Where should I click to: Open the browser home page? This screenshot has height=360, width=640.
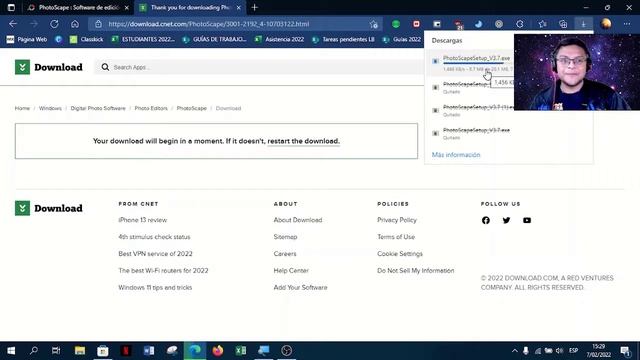click(75, 24)
